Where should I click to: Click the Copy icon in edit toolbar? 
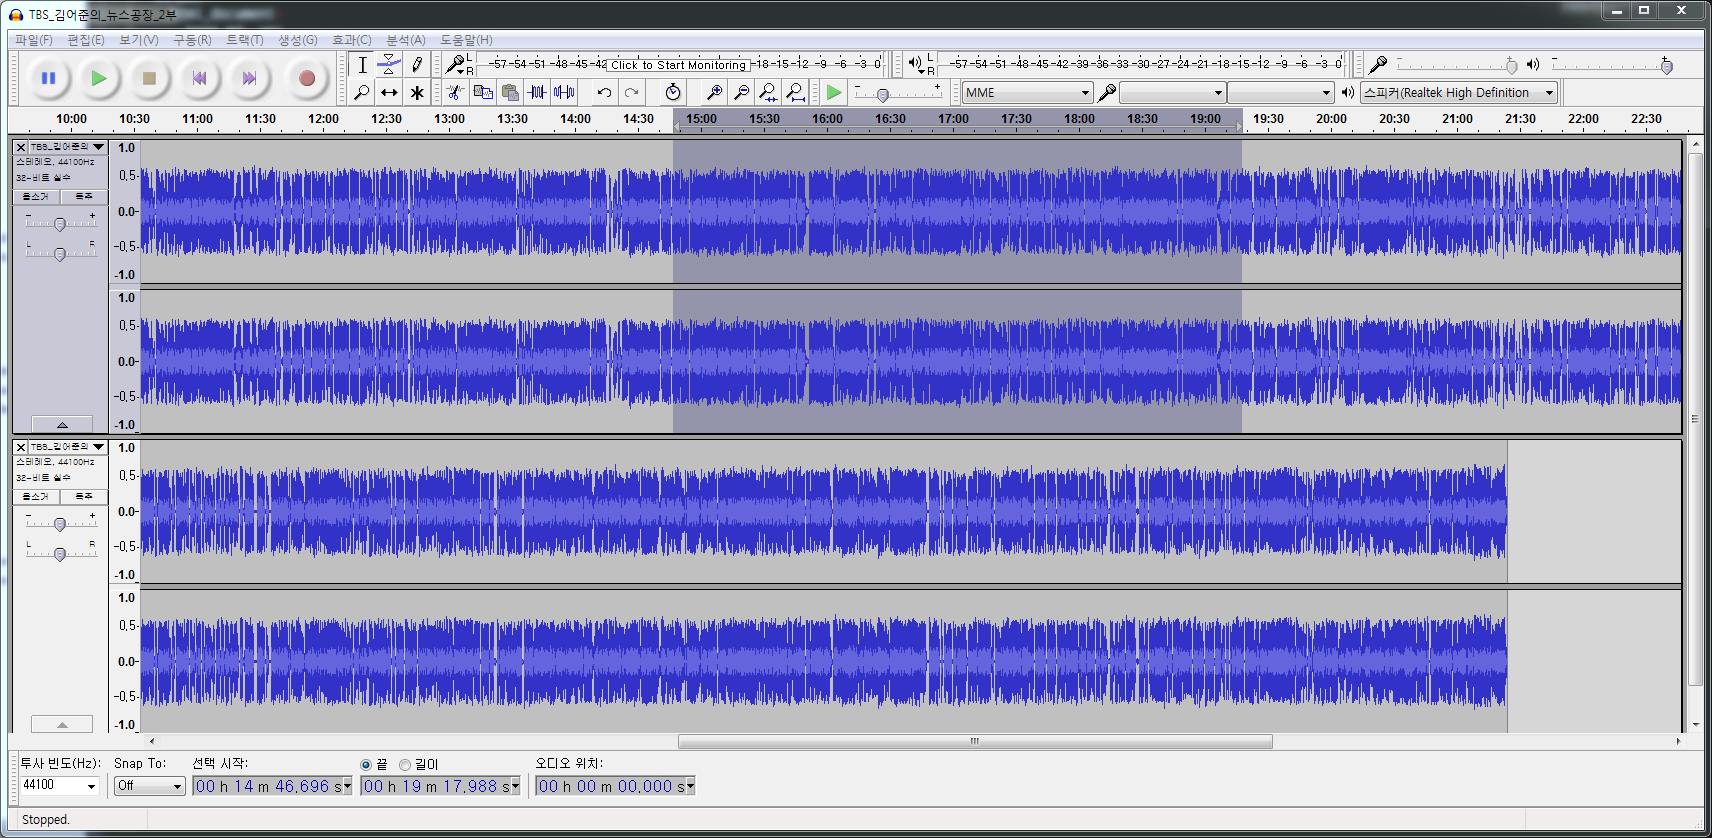click(483, 92)
